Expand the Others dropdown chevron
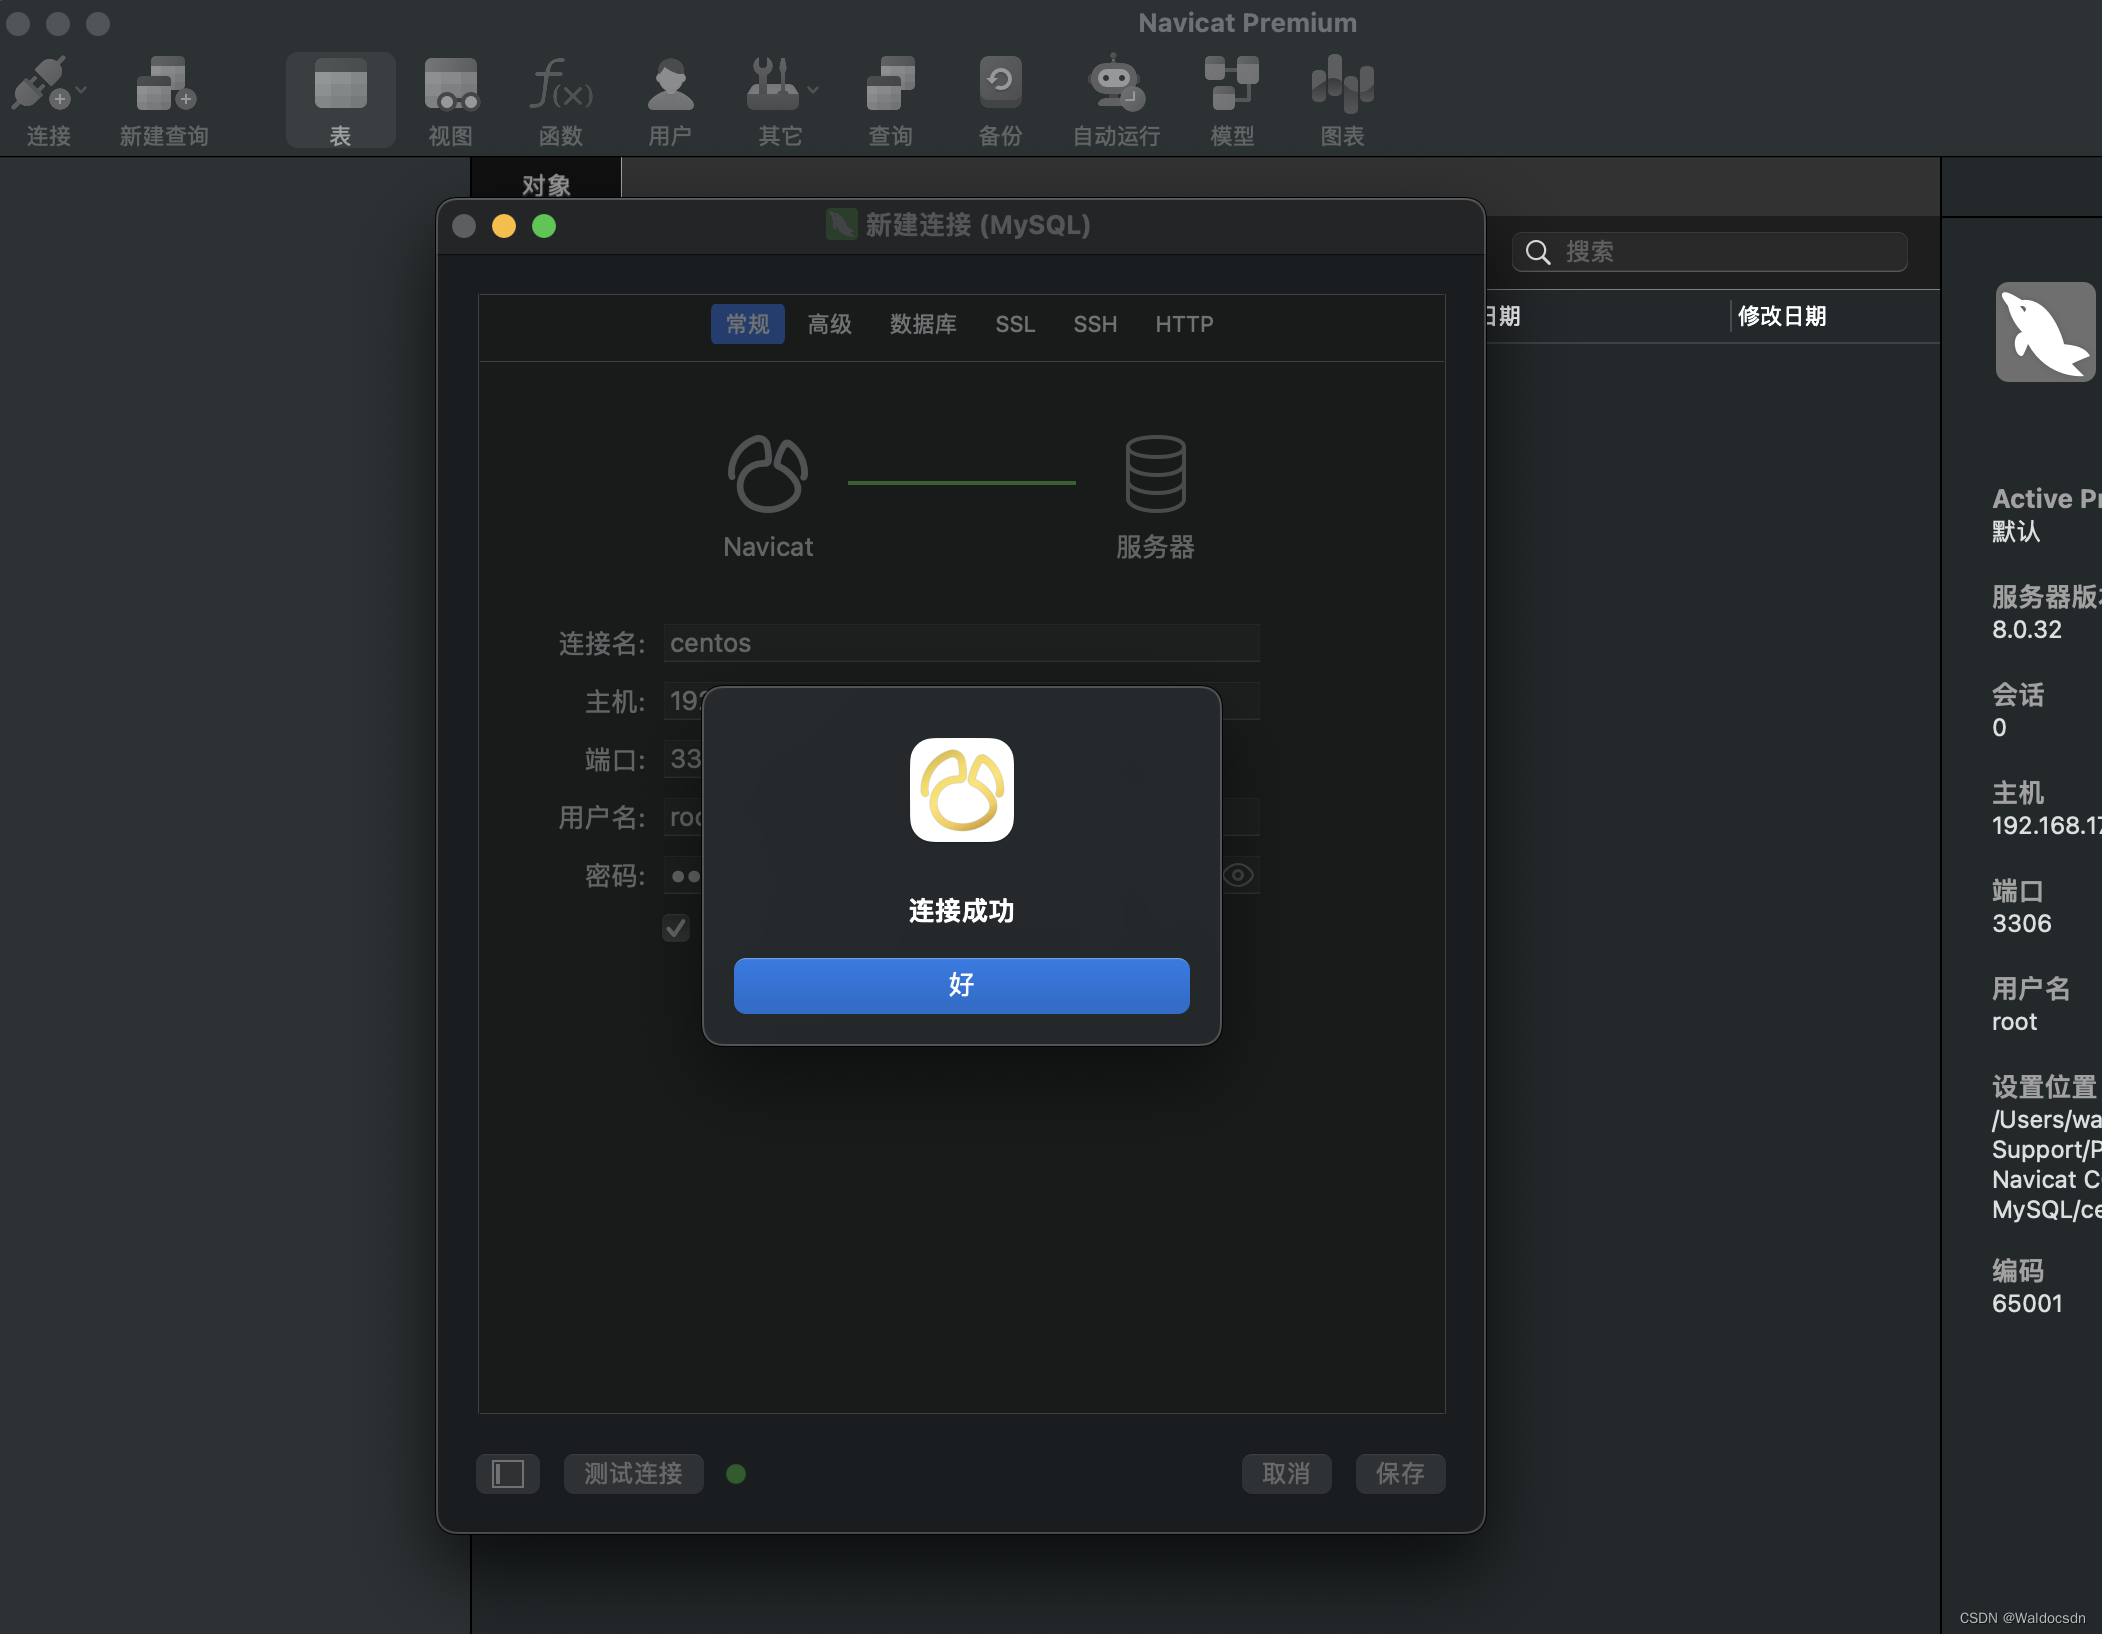The height and width of the screenshot is (1634, 2102). point(813,90)
